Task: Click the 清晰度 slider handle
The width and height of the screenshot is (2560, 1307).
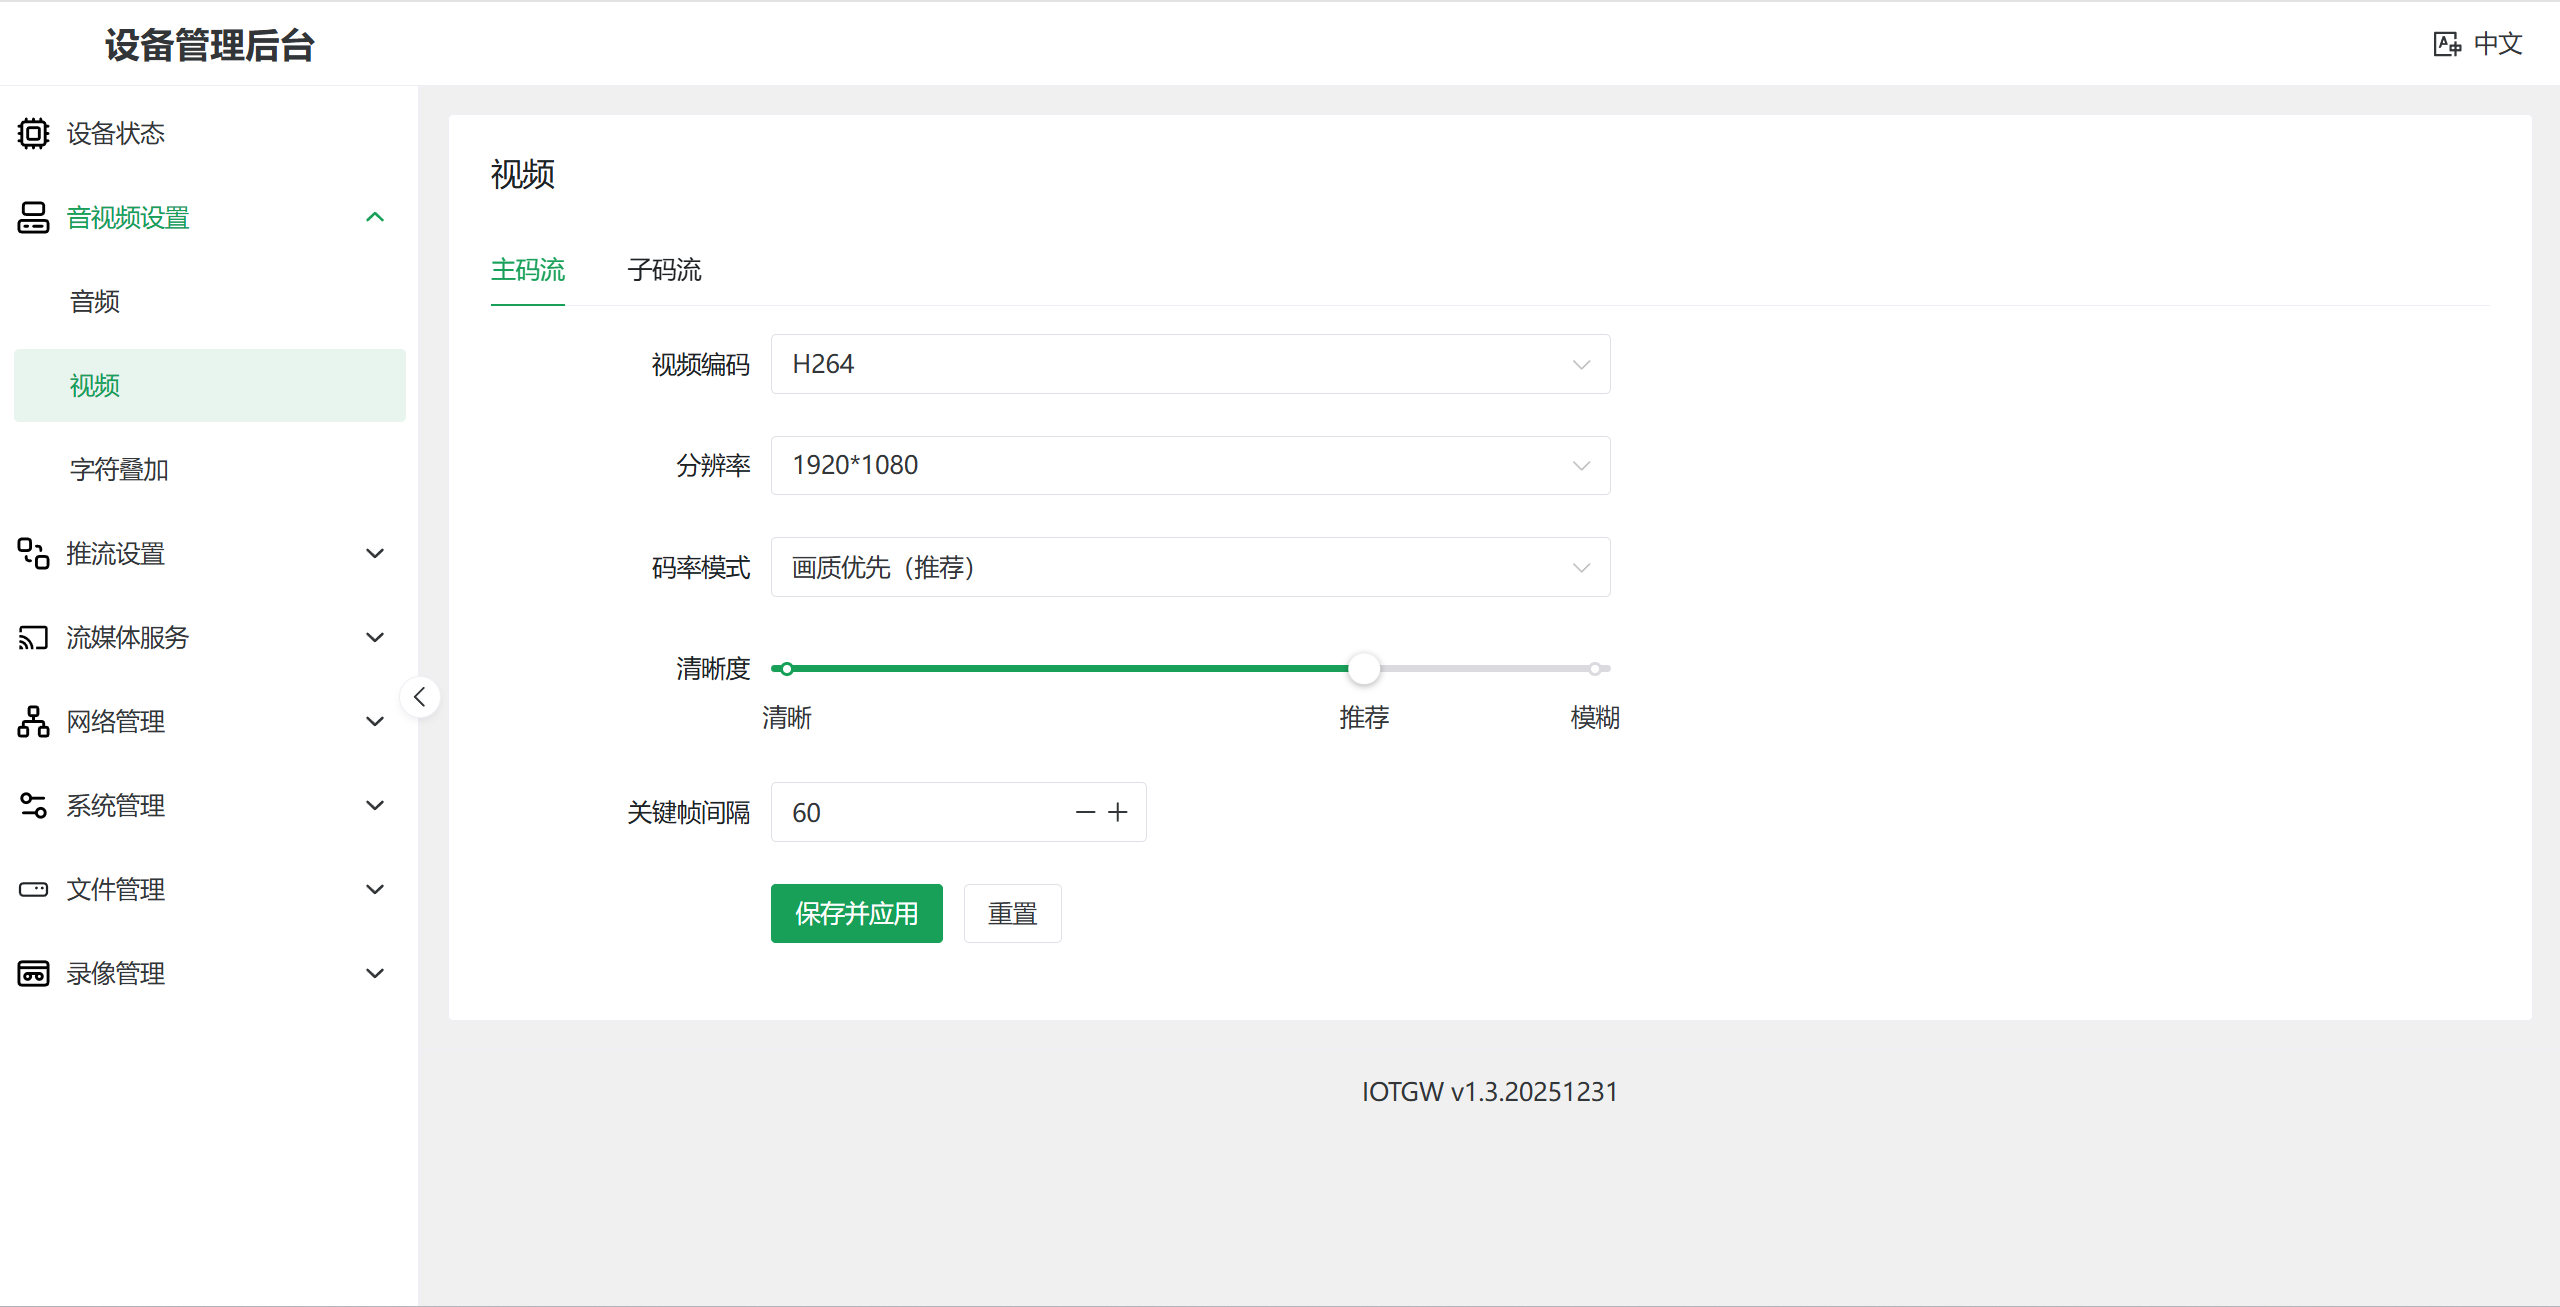Action: [1363, 668]
